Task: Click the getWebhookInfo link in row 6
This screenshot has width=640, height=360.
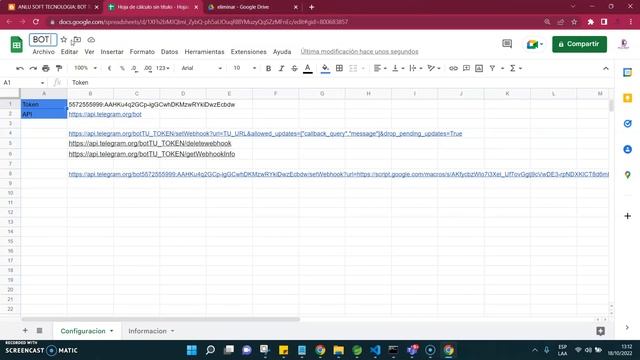Action: [x=152, y=154]
